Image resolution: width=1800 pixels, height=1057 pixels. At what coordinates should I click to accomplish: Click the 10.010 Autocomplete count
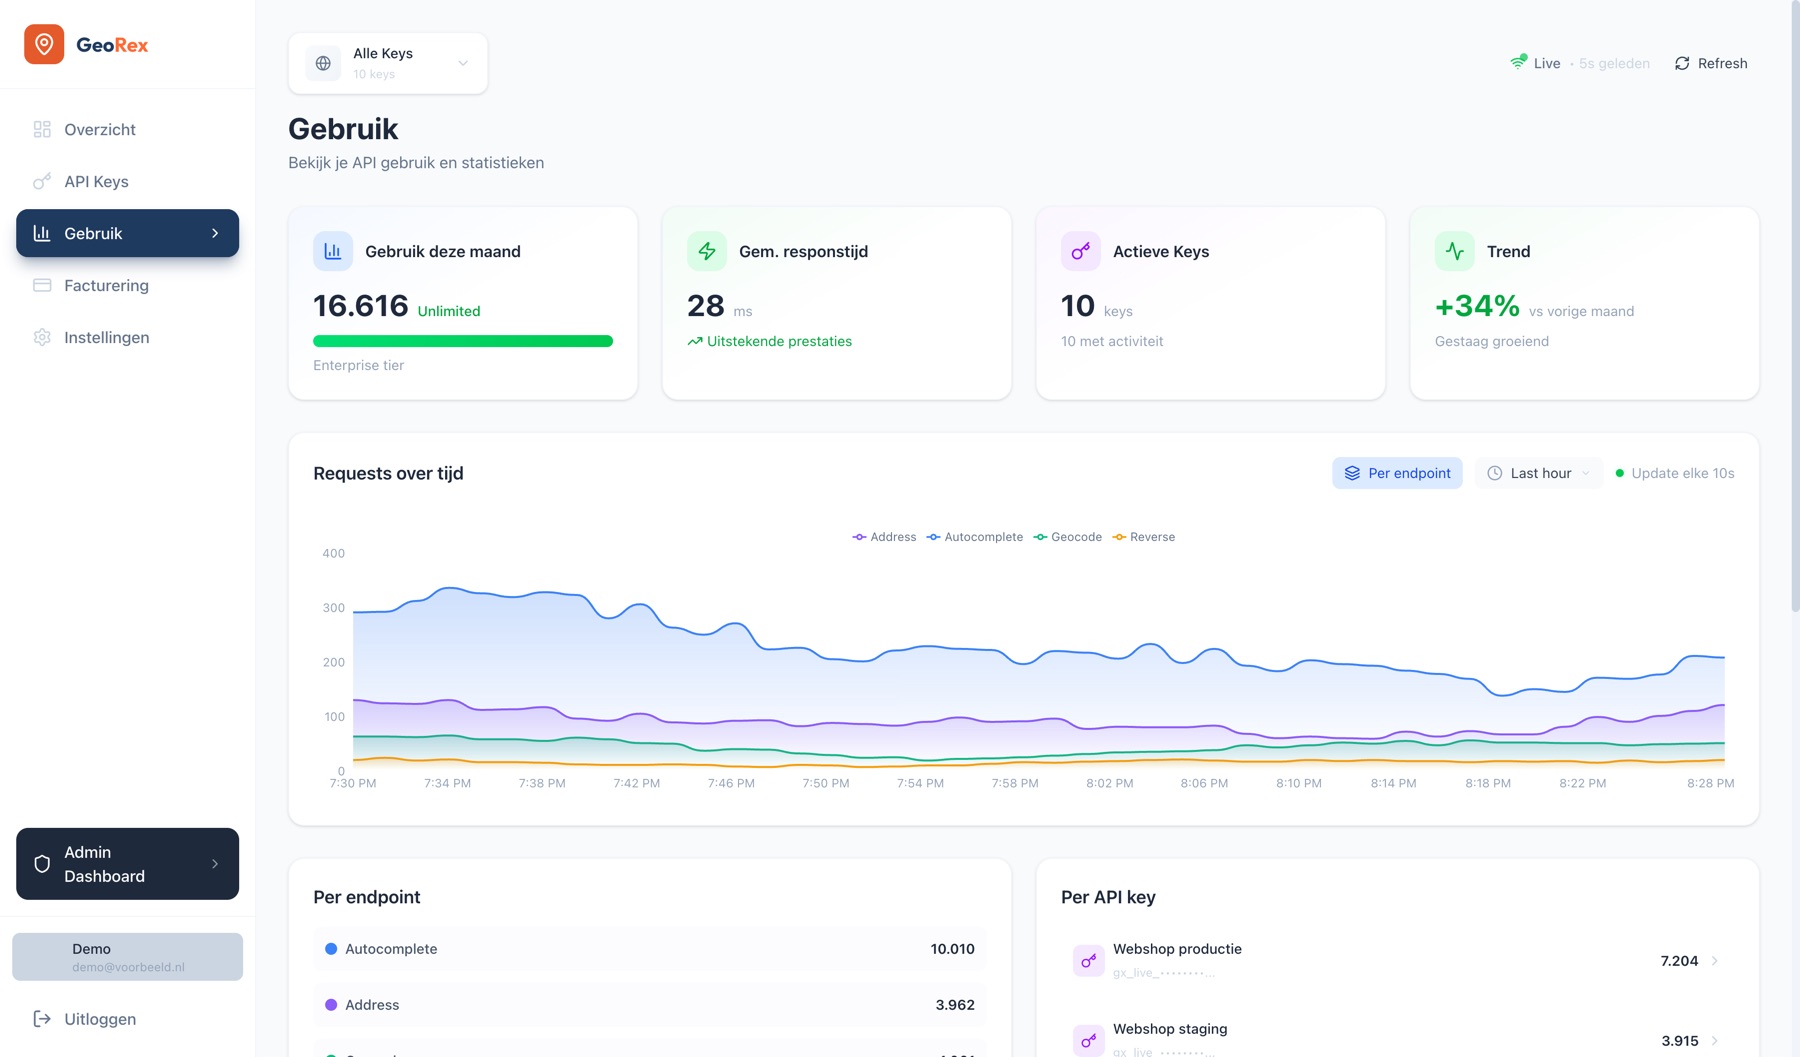click(952, 949)
